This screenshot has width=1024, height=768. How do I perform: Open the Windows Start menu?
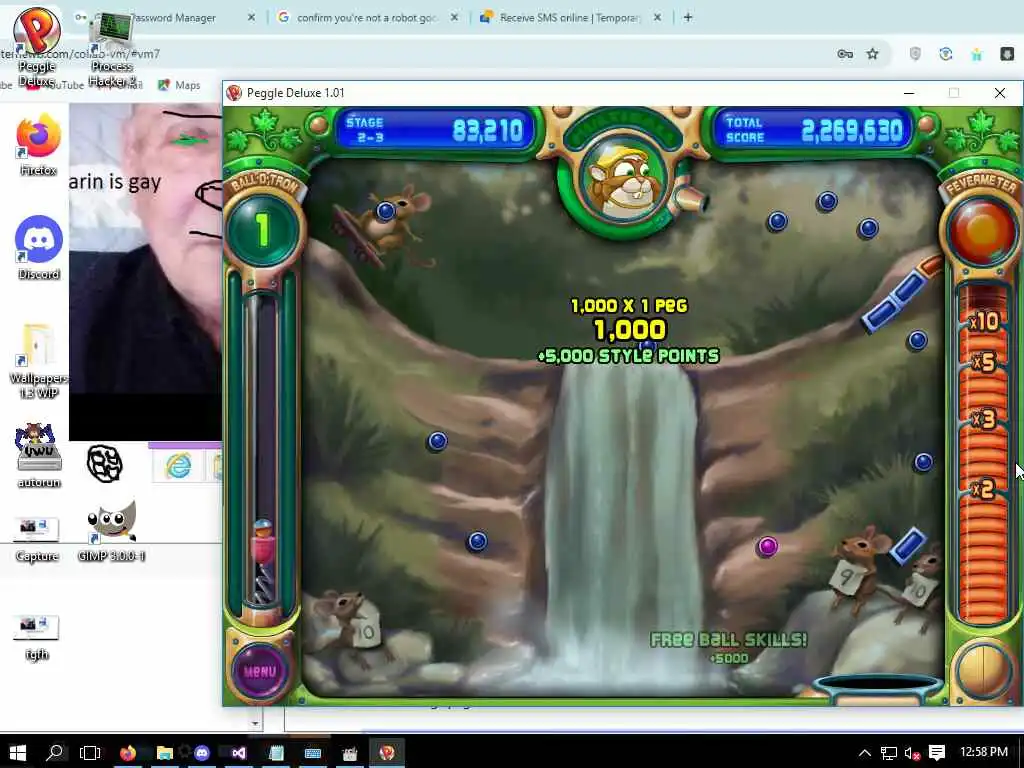pyautogui.click(x=18, y=753)
